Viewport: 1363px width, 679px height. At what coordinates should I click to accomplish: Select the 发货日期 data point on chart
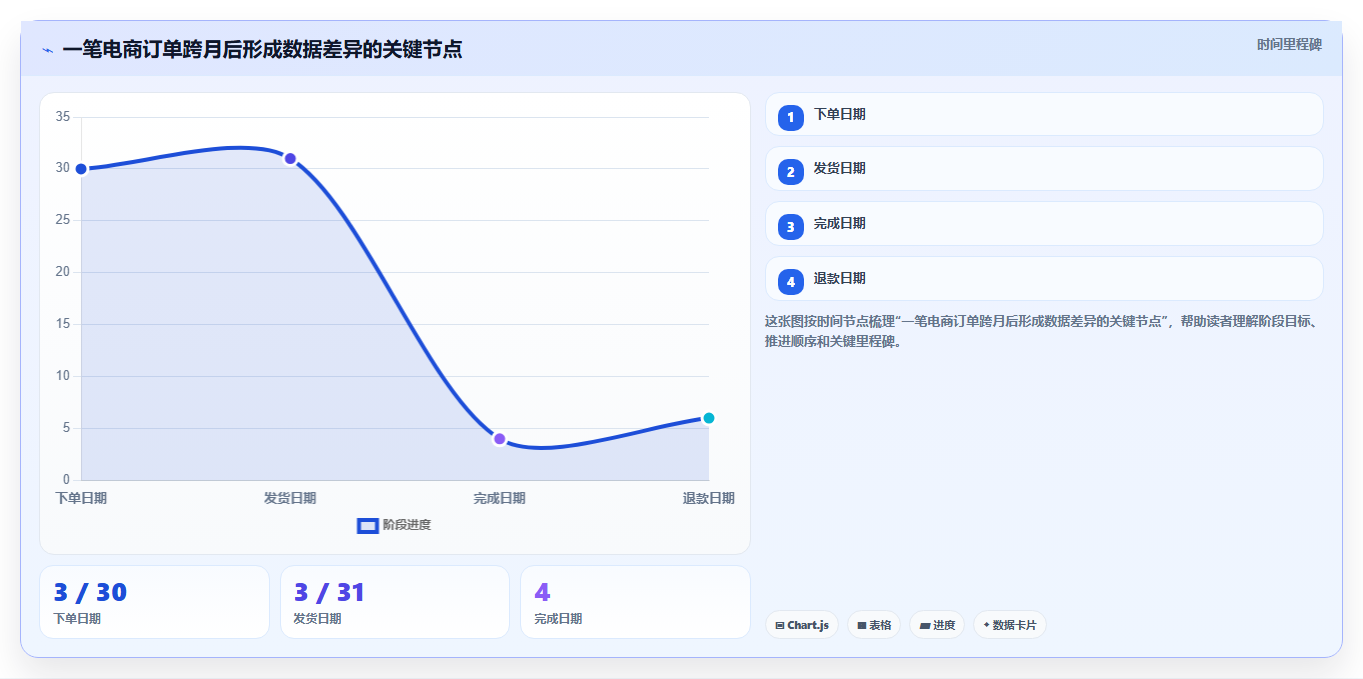point(290,158)
